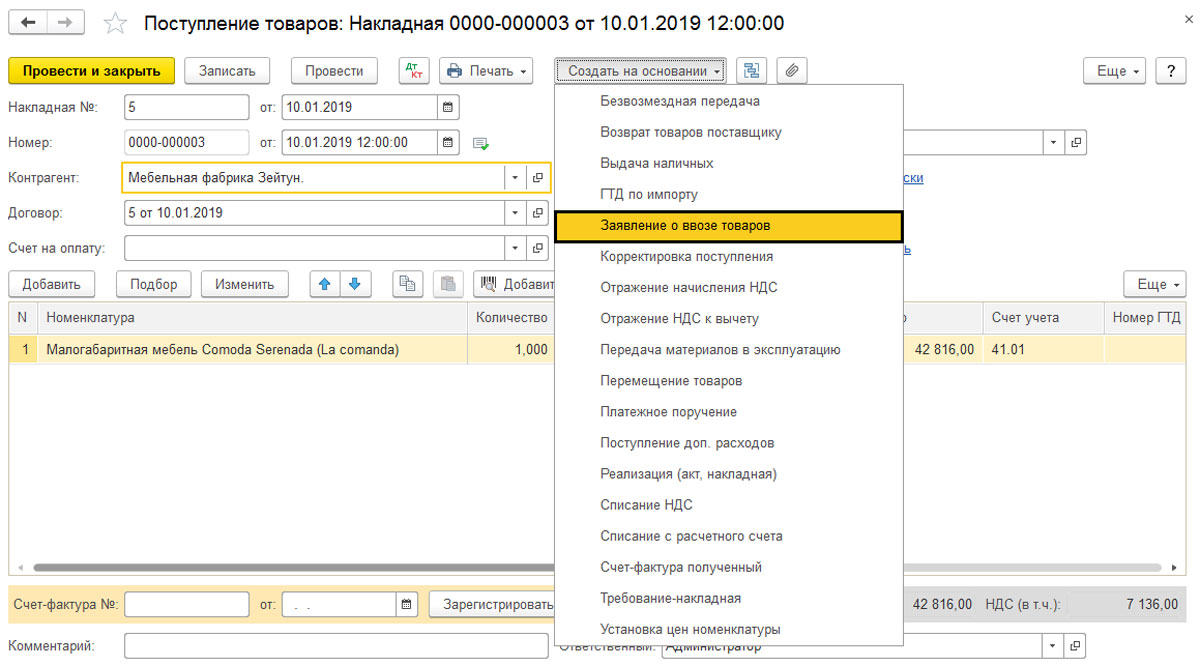Open Контрагент form with open icon

tap(538, 178)
